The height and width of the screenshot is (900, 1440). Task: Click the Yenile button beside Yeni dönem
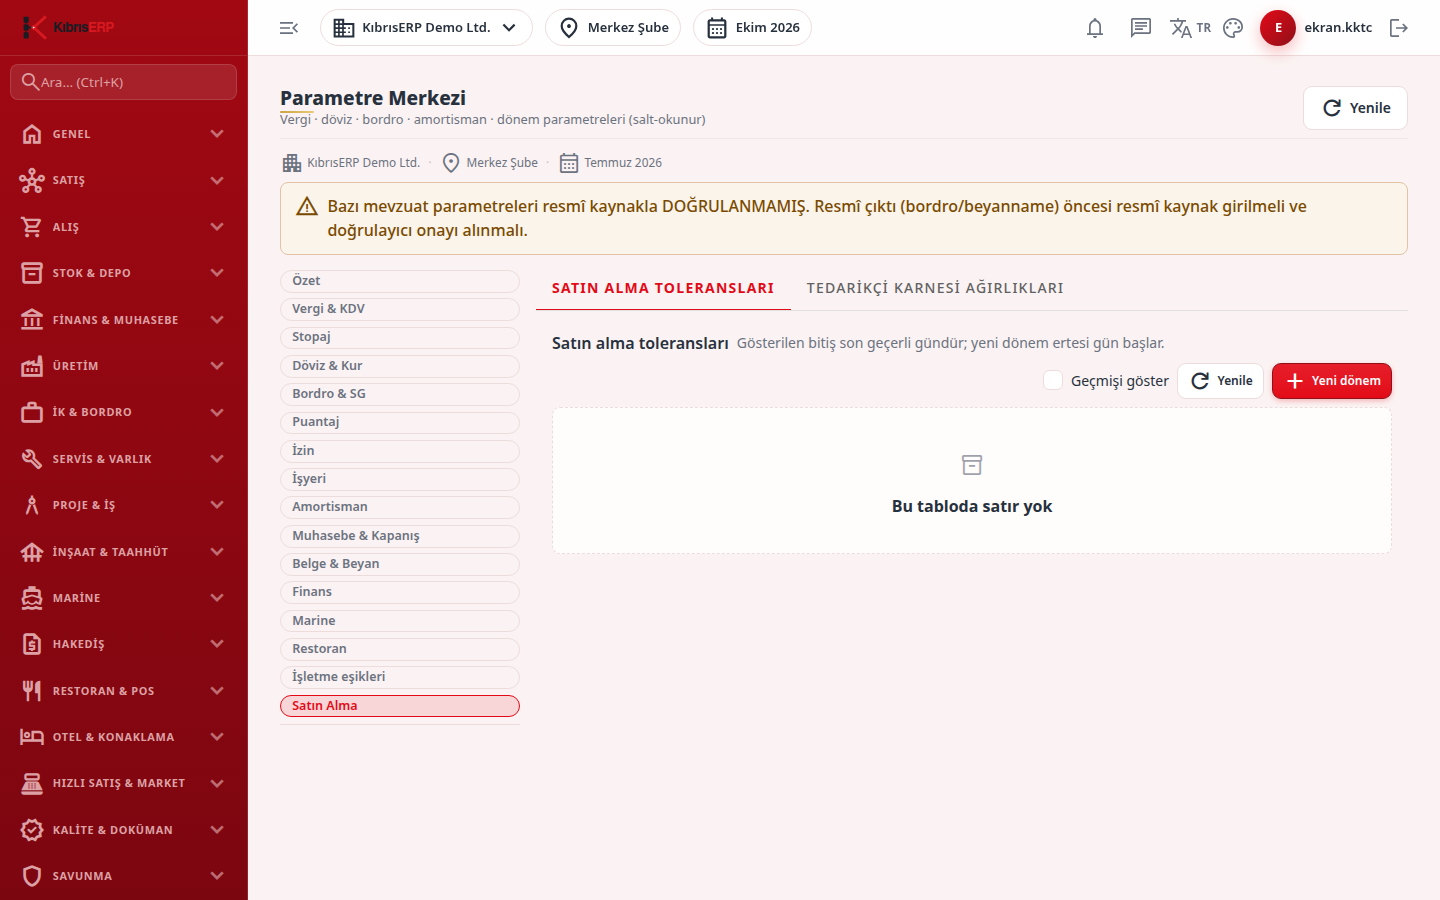1221,381
